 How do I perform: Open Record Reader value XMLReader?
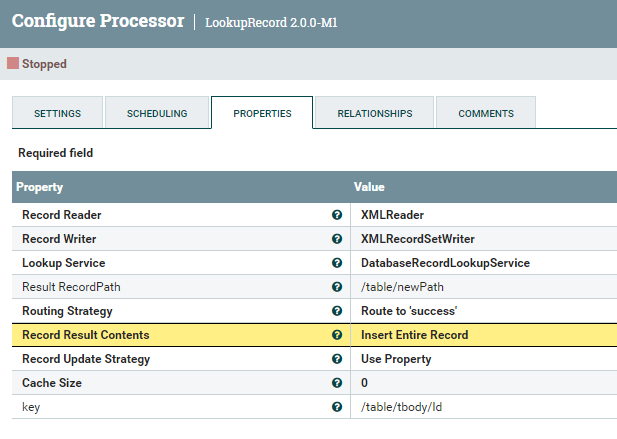coord(393,215)
